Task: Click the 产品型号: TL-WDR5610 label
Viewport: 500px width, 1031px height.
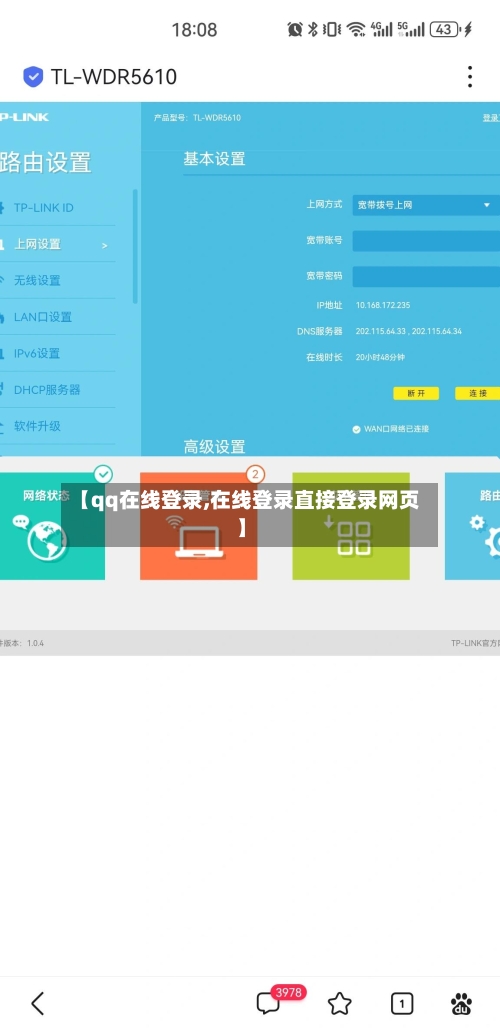Action: (x=197, y=118)
